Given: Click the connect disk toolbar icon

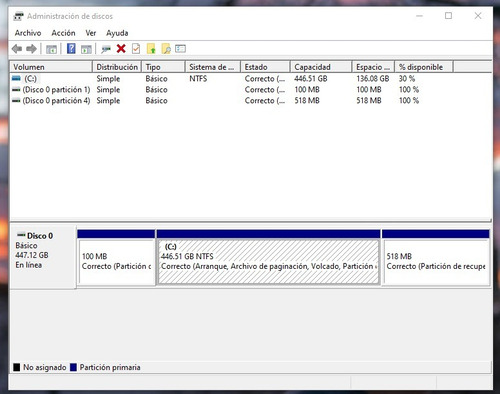Looking at the screenshot, I should (x=106, y=49).
